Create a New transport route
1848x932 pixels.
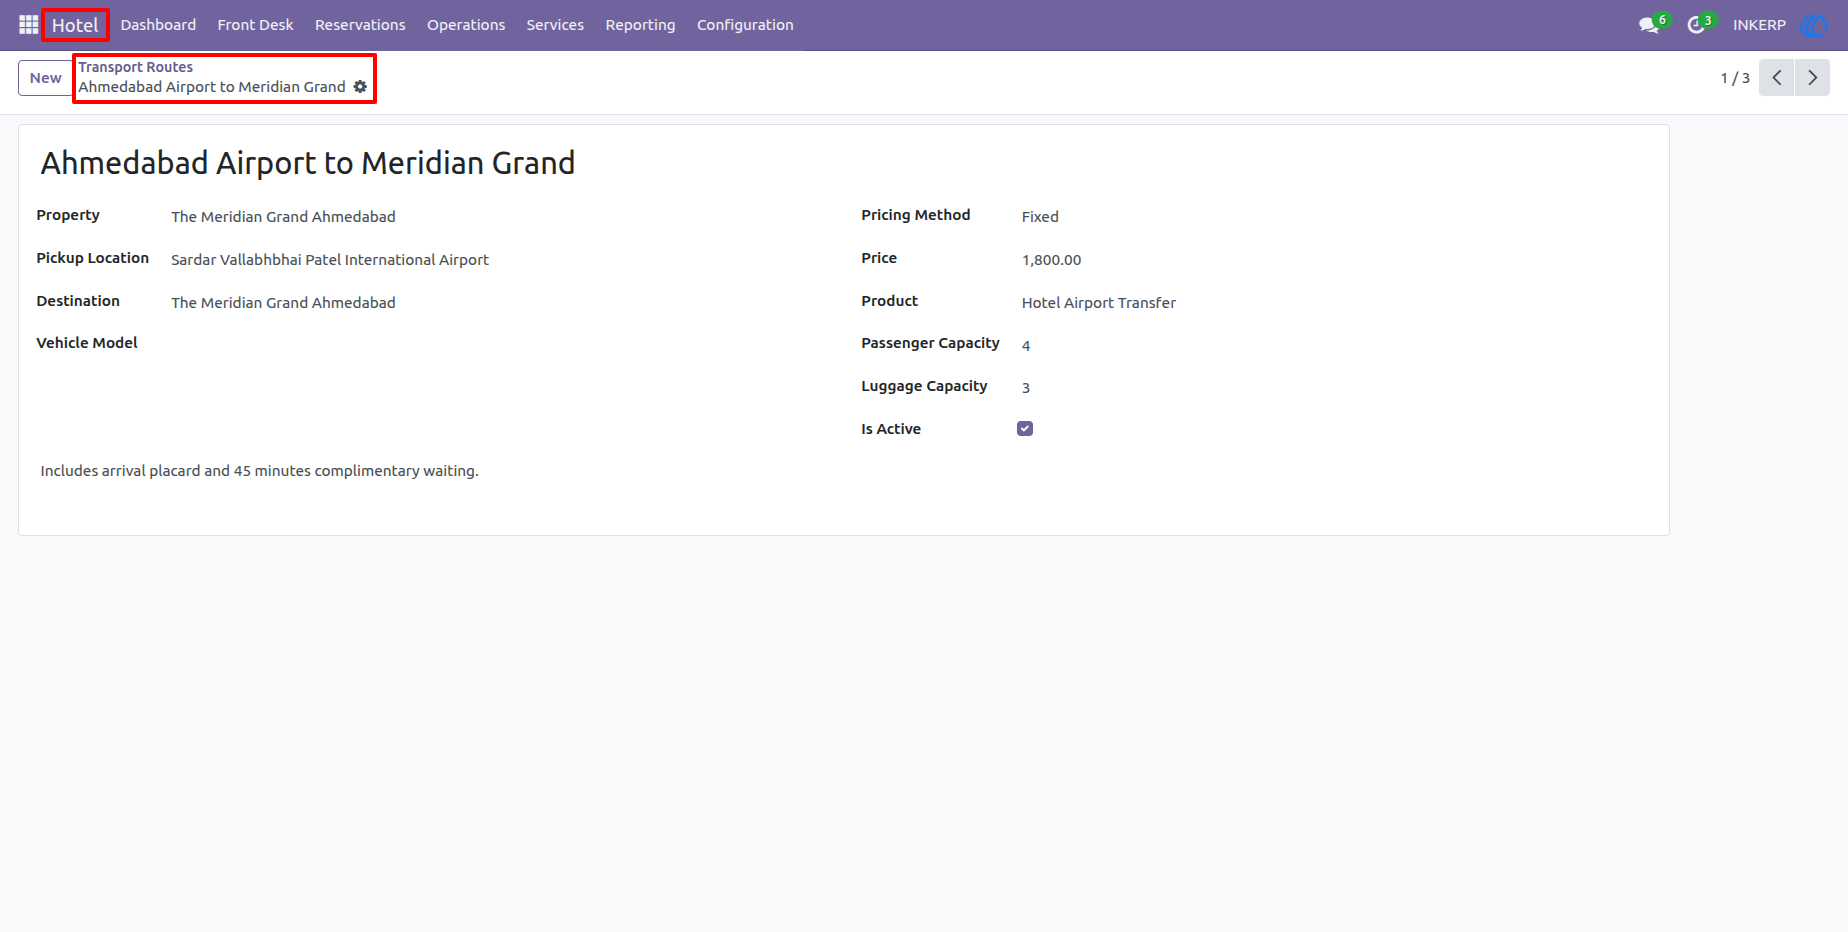point(45,78)
